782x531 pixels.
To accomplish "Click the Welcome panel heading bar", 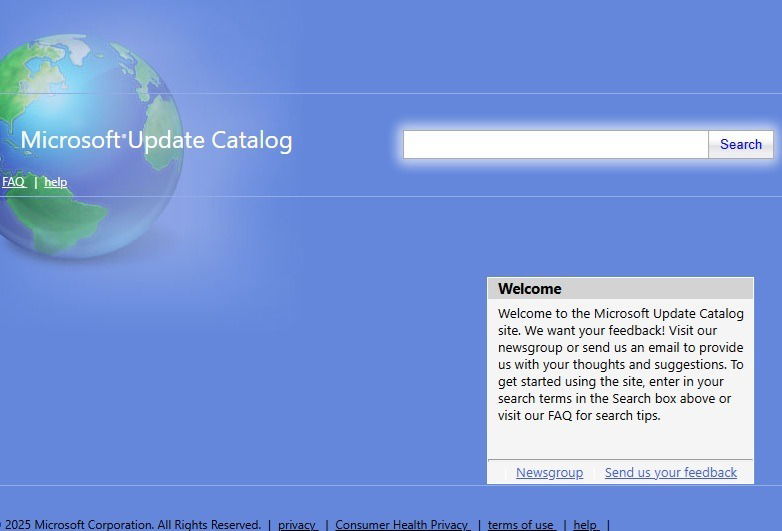I will click(620, 289).
